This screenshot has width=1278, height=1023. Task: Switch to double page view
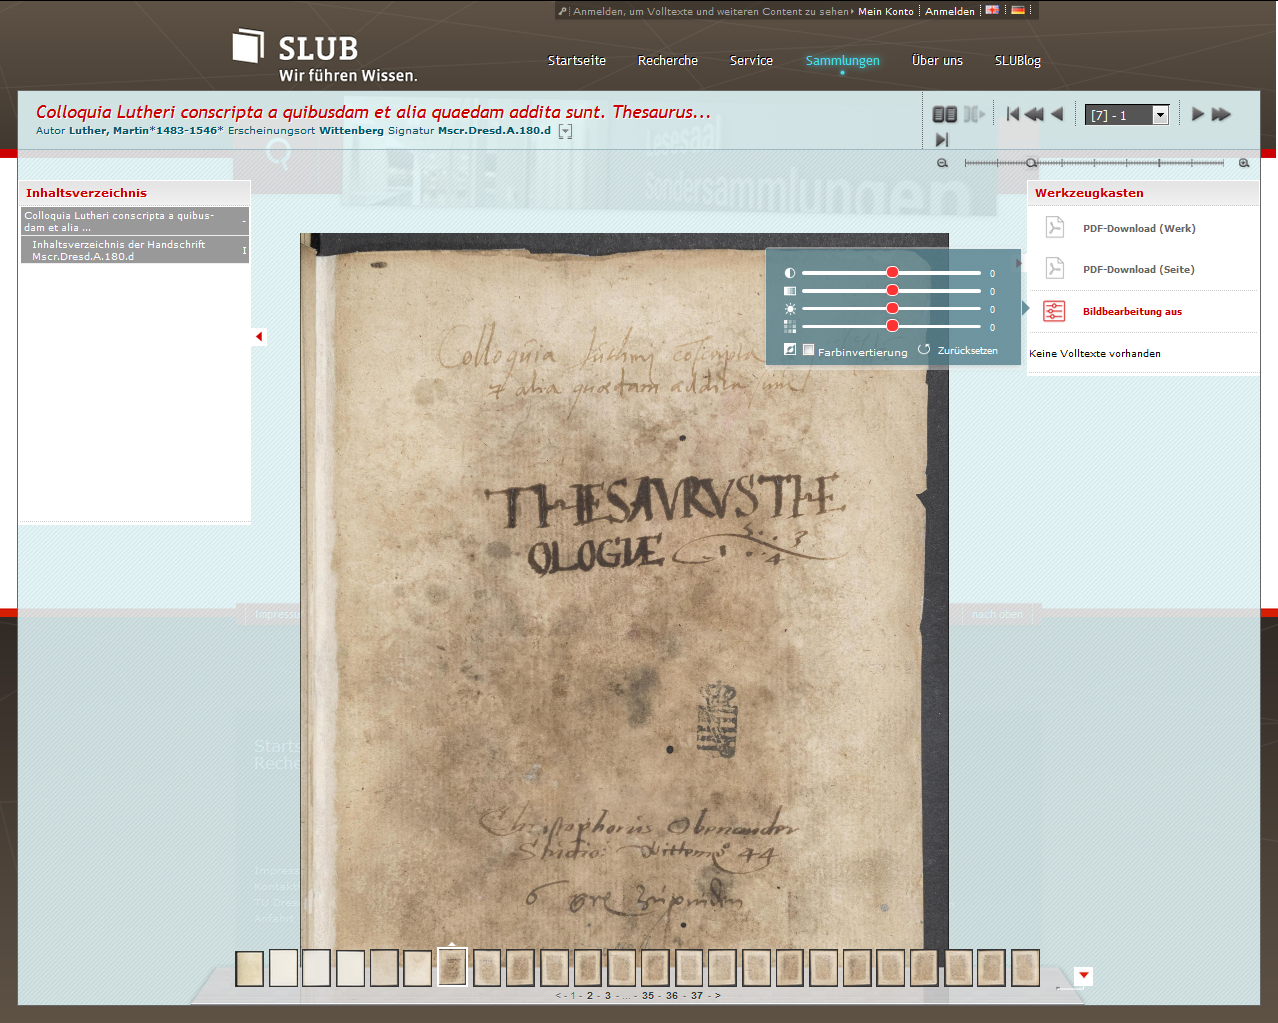[x=944, y=115]
